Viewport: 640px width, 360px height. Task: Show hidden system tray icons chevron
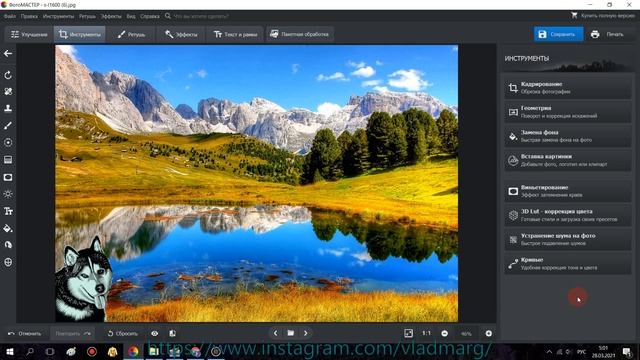tap(549, 352)
